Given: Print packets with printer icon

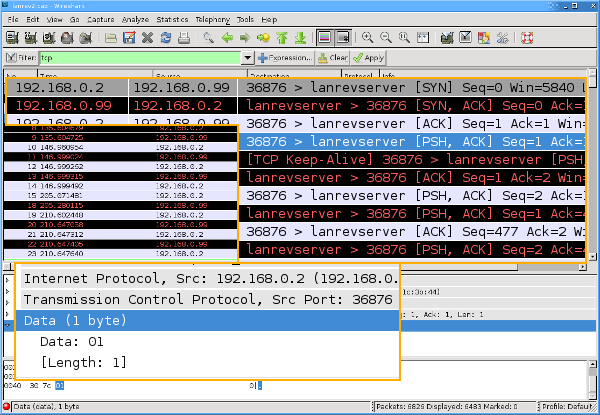Looking at the screenshot, I should 184,37.
